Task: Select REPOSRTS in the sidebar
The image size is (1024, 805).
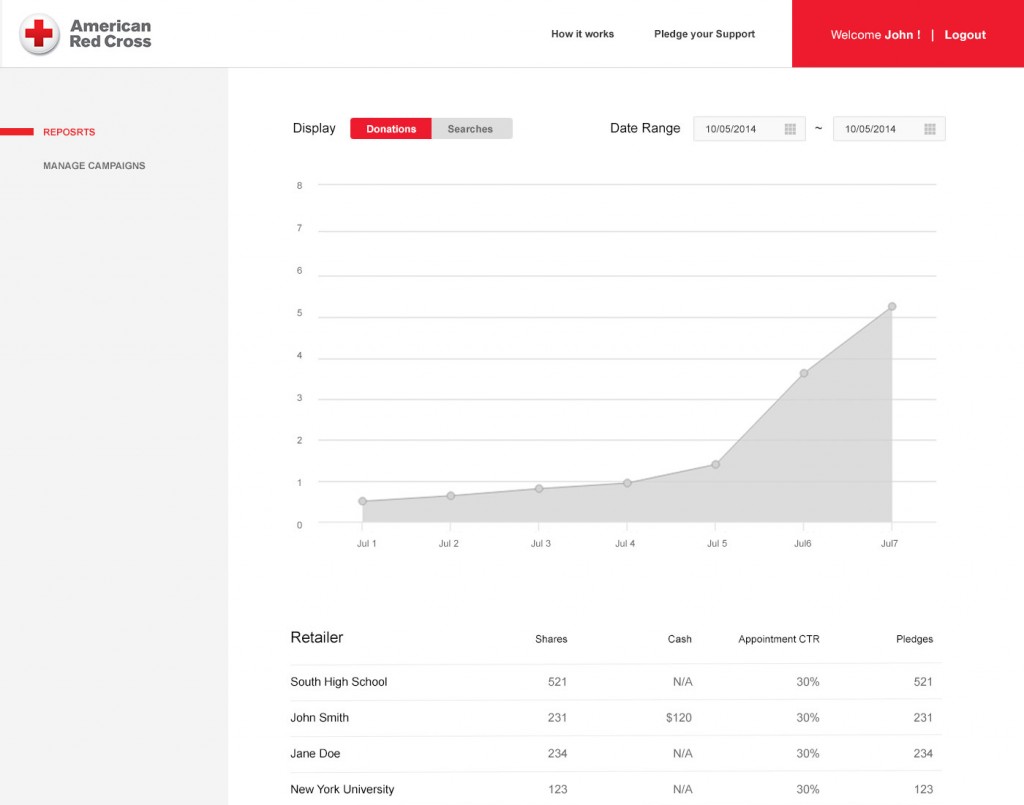Action: 69,132
